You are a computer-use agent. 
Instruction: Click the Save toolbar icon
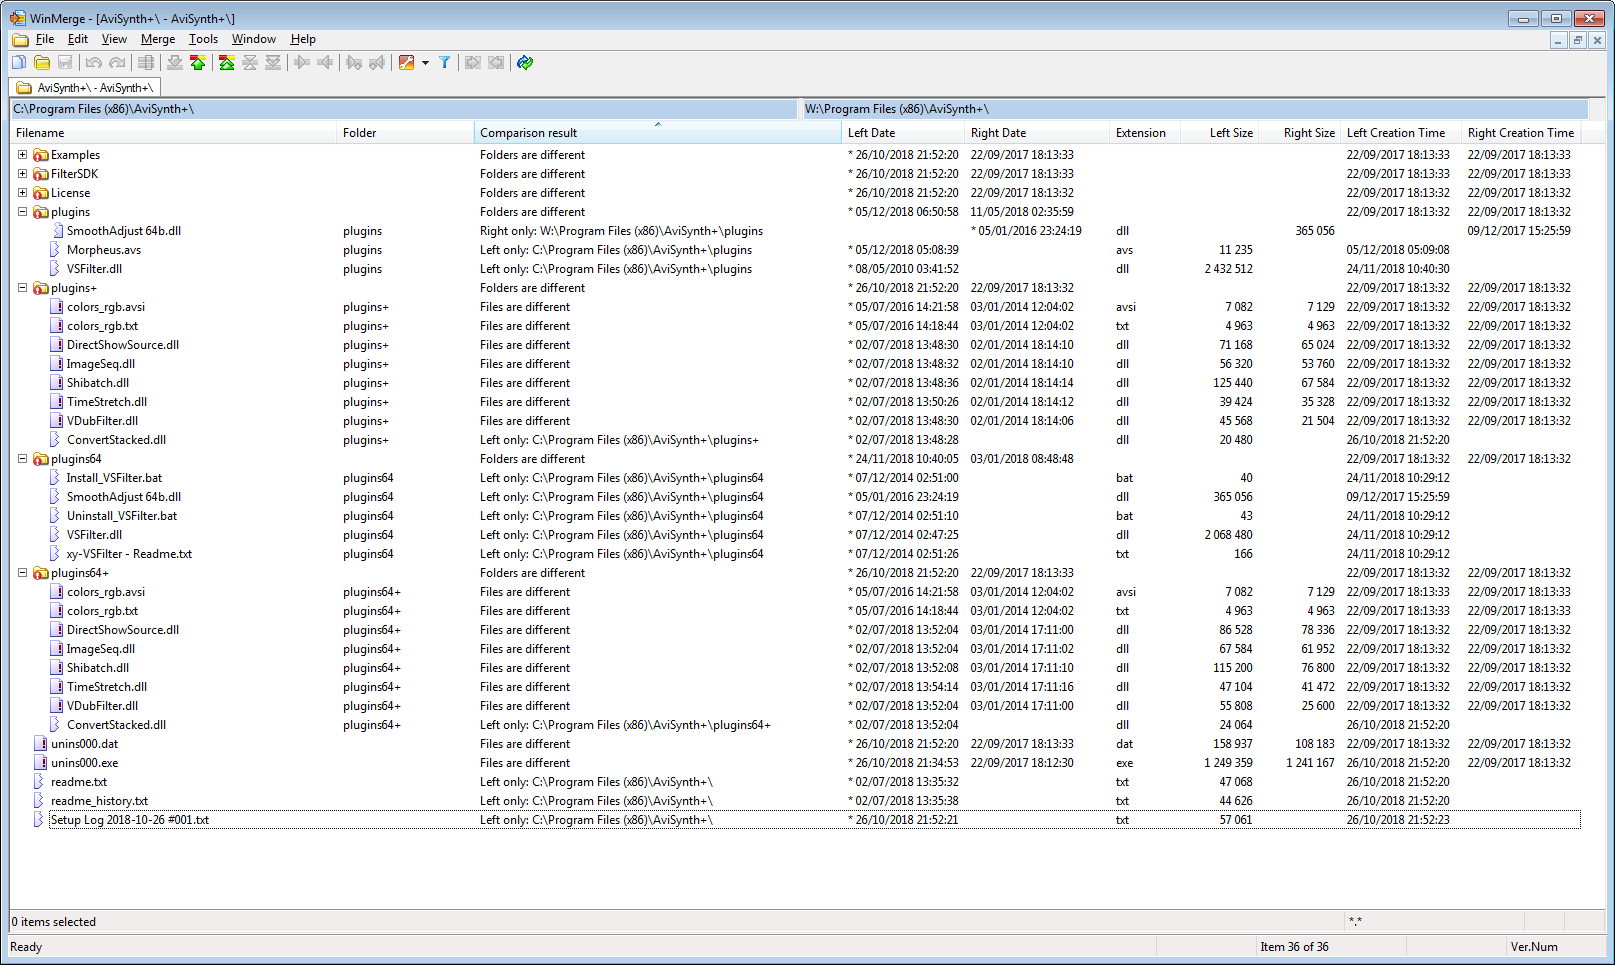(65, 63)
